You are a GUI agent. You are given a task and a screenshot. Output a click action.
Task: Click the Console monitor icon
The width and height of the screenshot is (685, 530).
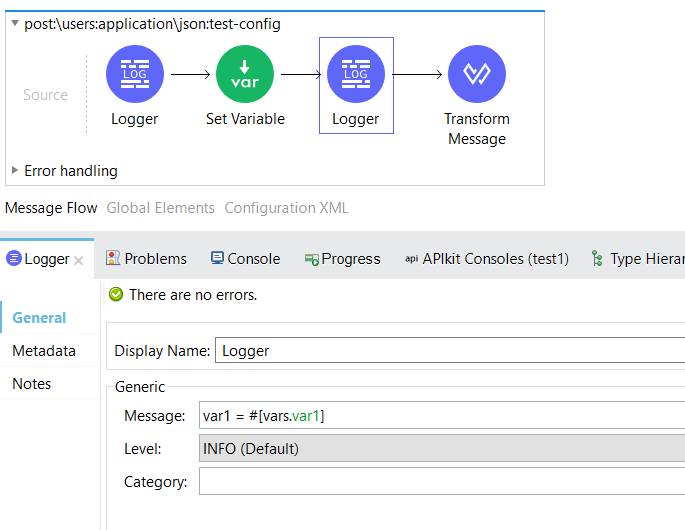point(217,258)
